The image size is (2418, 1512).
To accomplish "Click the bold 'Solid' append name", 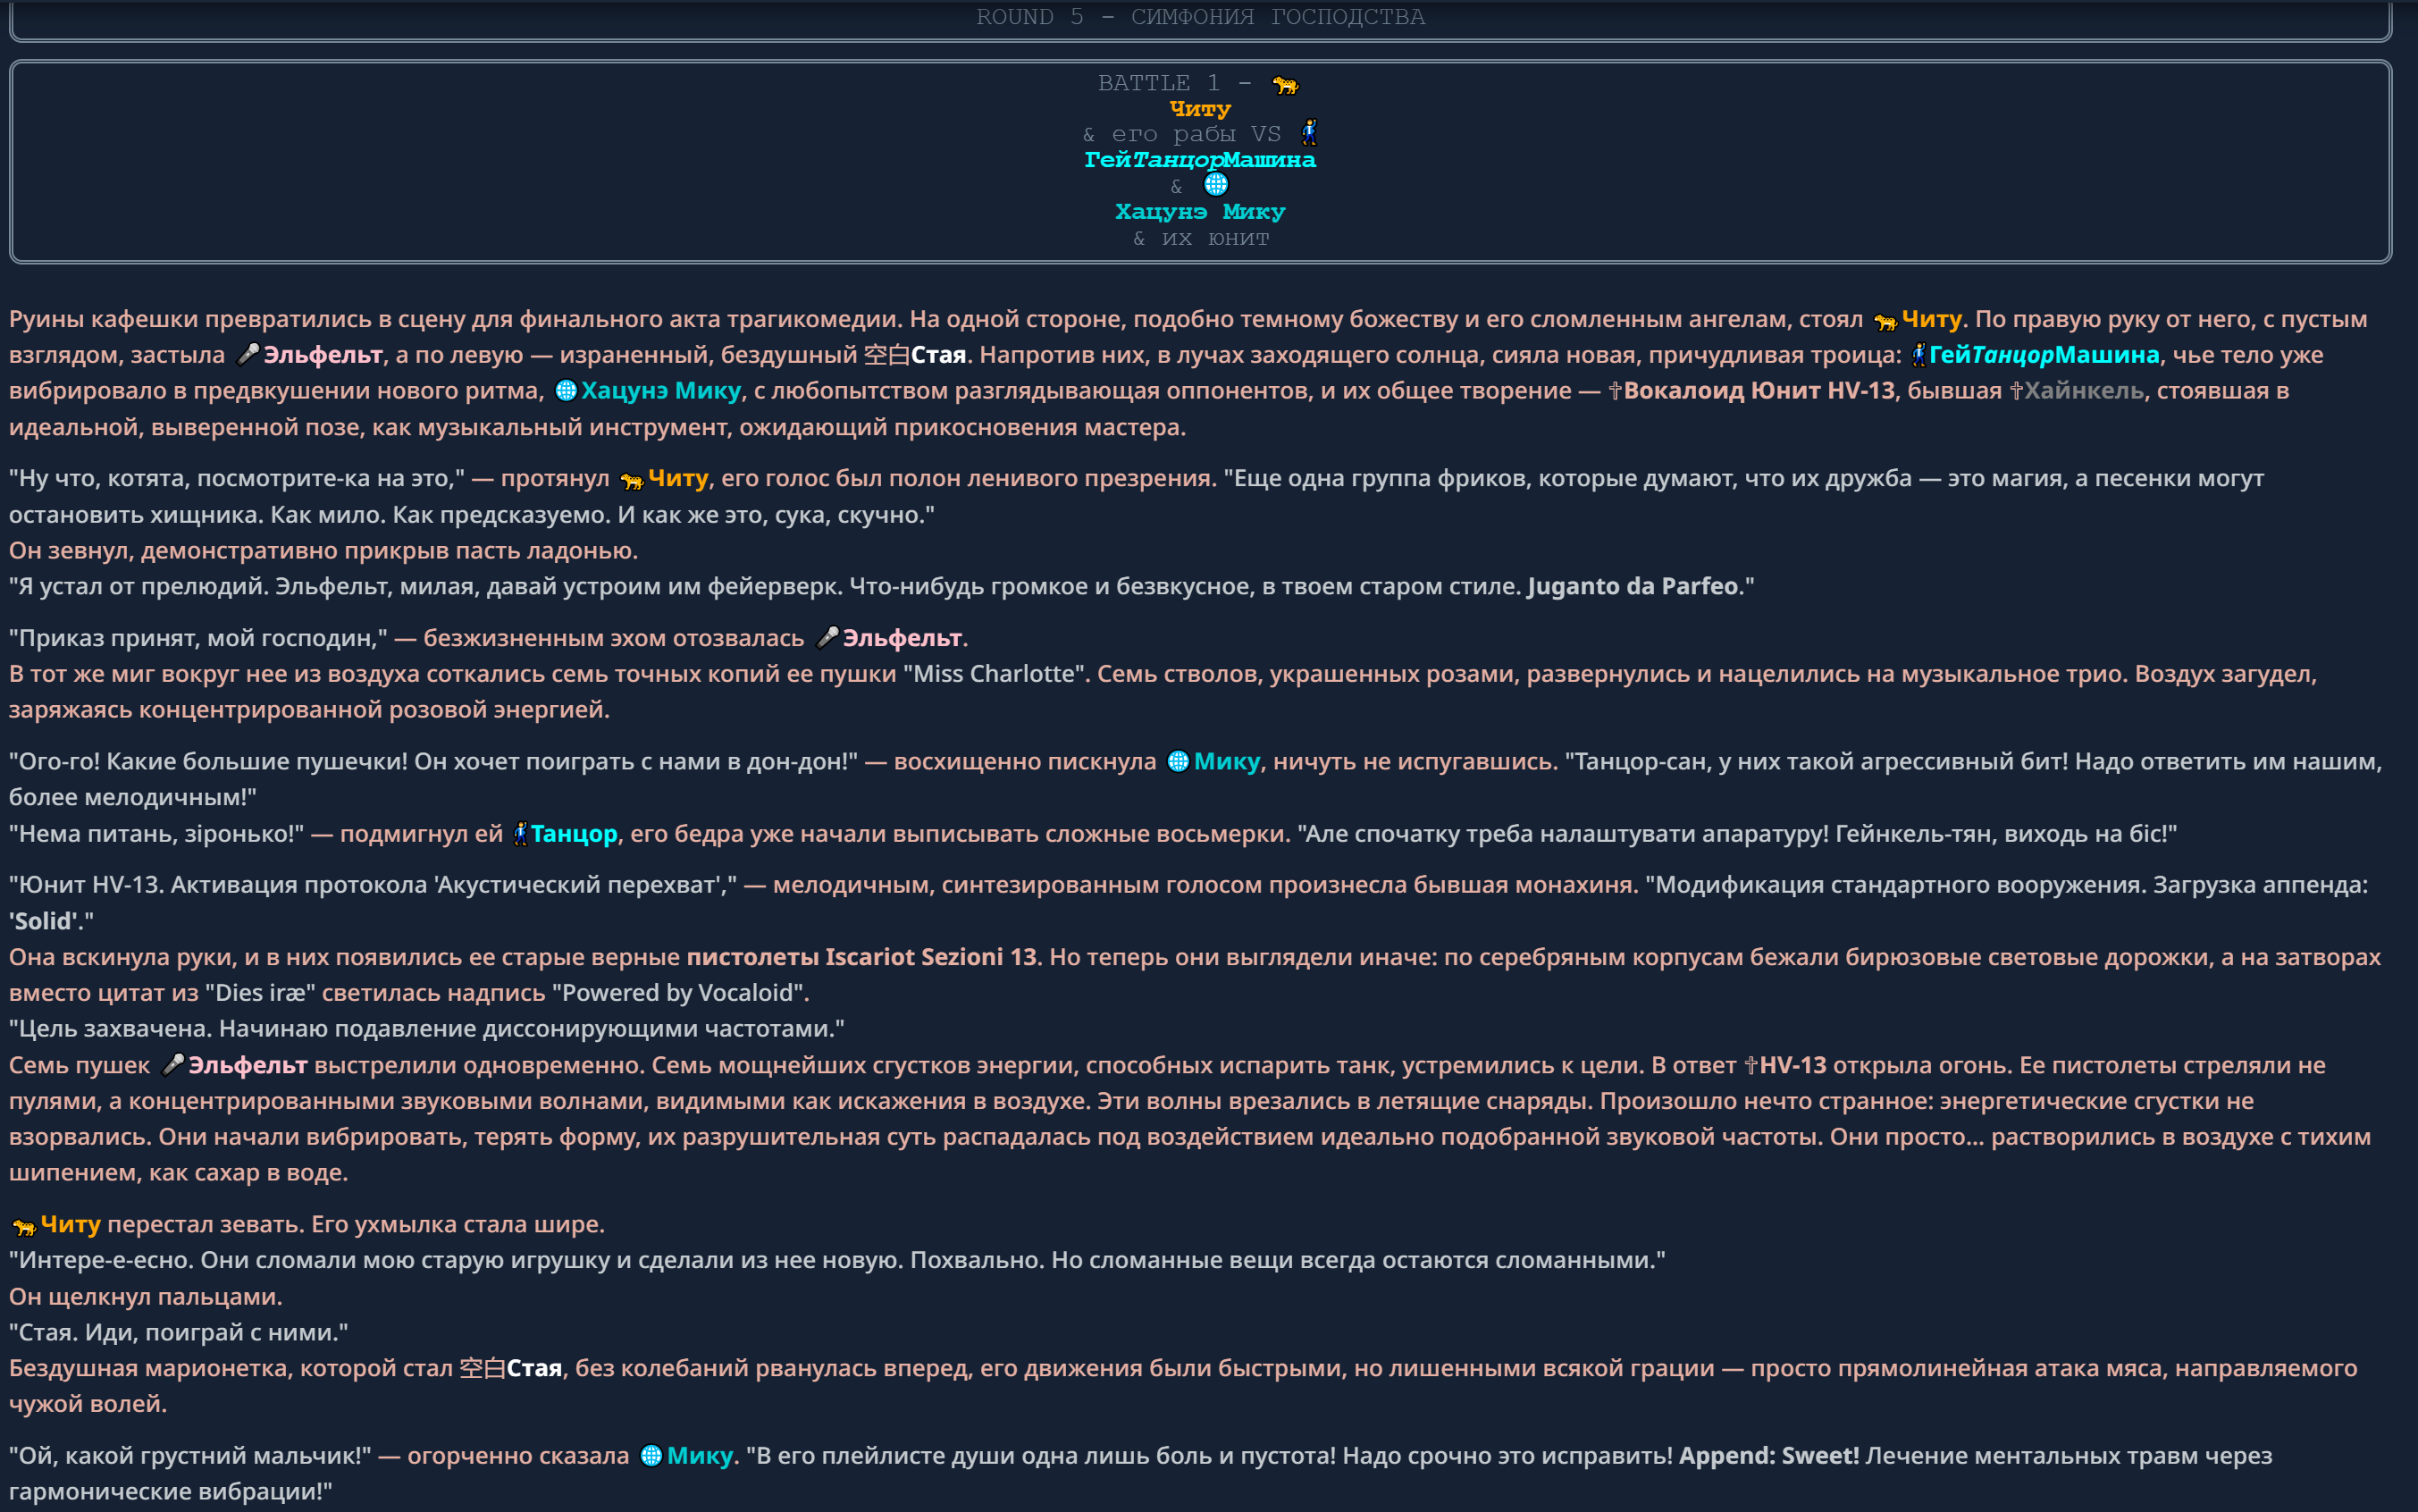I will pos(44,921).
